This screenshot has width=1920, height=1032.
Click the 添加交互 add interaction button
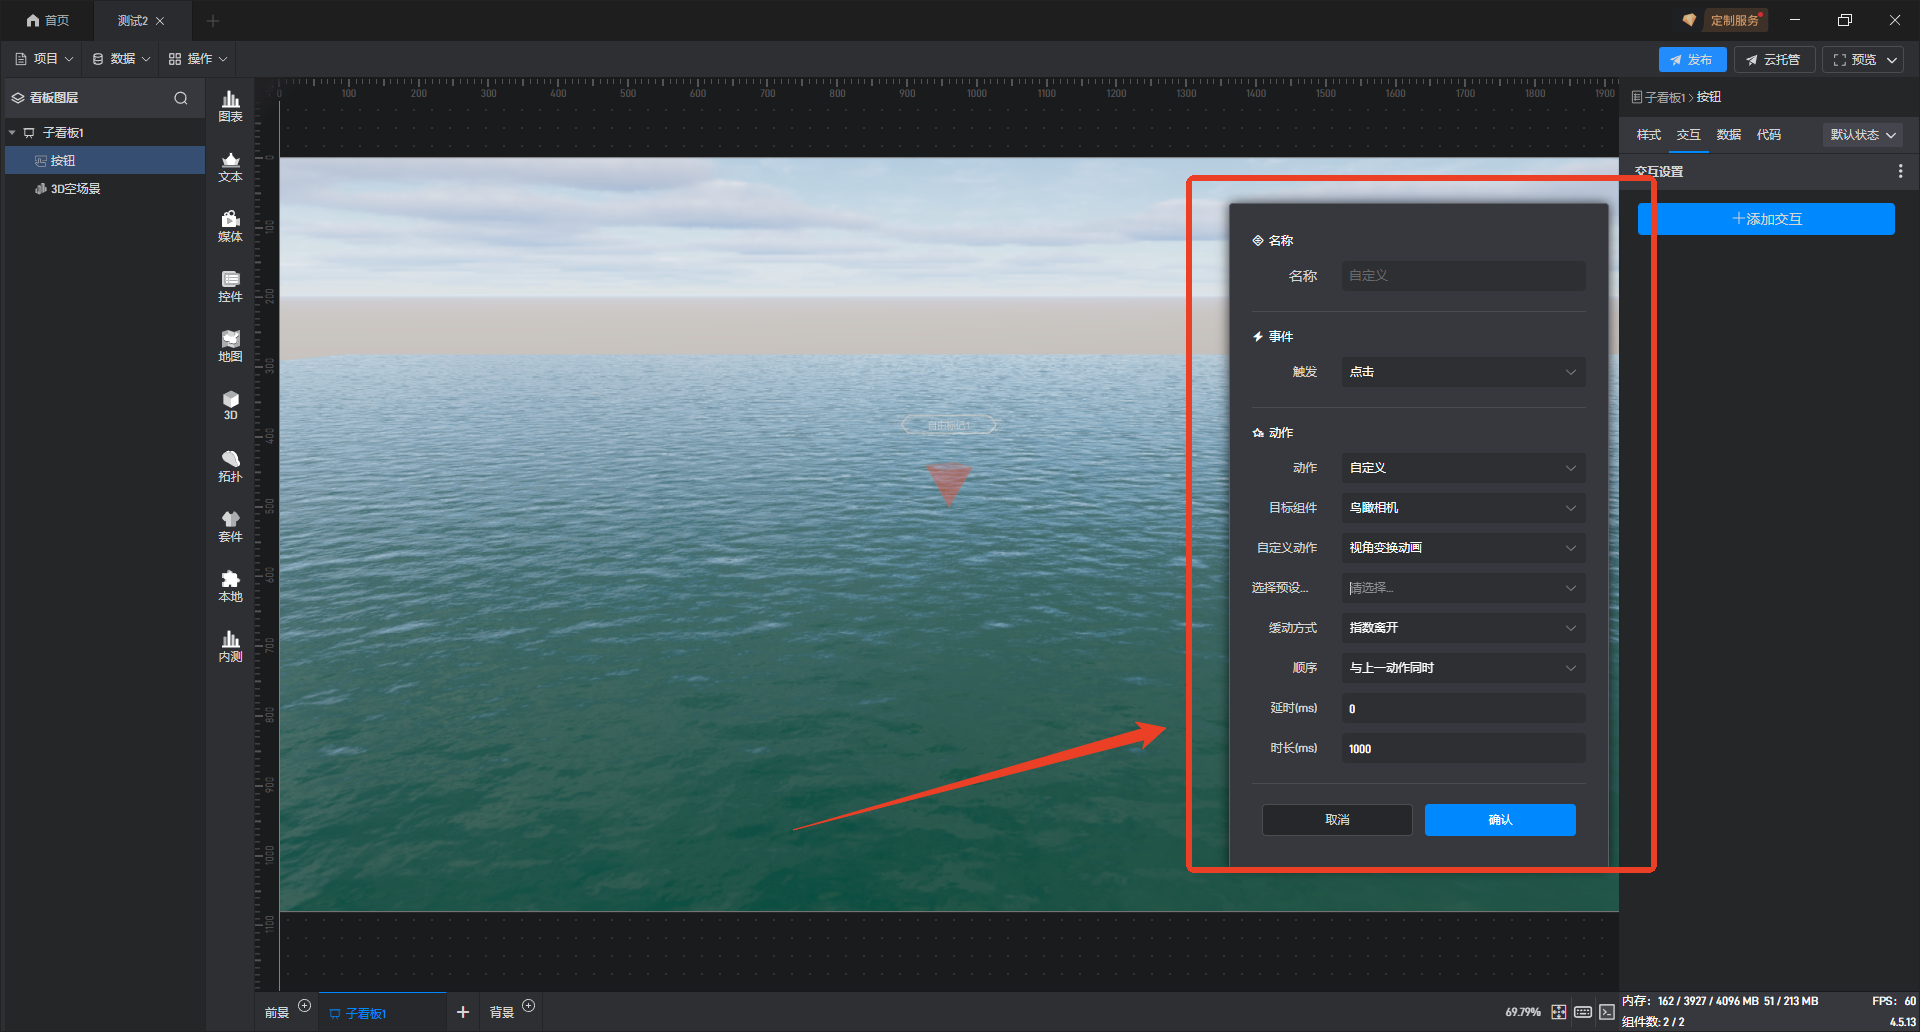coord(1766,219)
